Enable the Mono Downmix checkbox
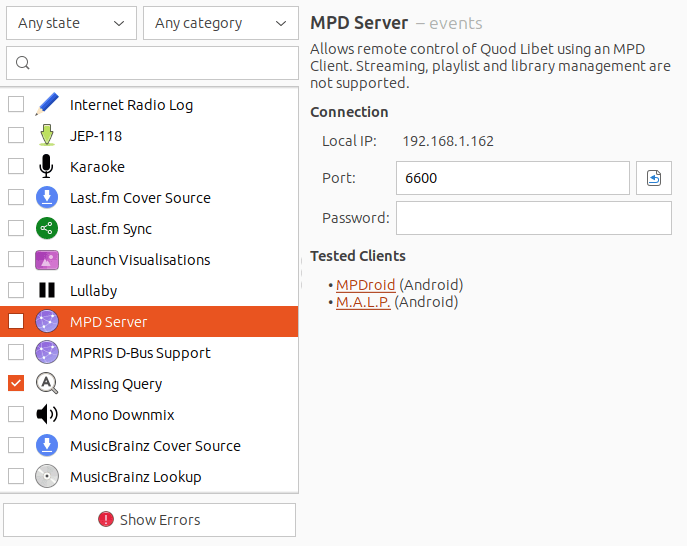687x546 pixels. pyautogui.click(x=16, y=414)
